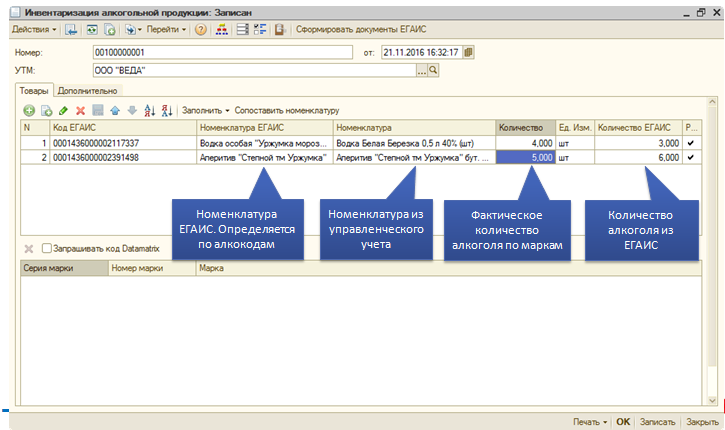Image resolution: width=725 pixels, height=430 pixels.
Task: Click the gray finish-editing diskette icon
Action: 98,111
